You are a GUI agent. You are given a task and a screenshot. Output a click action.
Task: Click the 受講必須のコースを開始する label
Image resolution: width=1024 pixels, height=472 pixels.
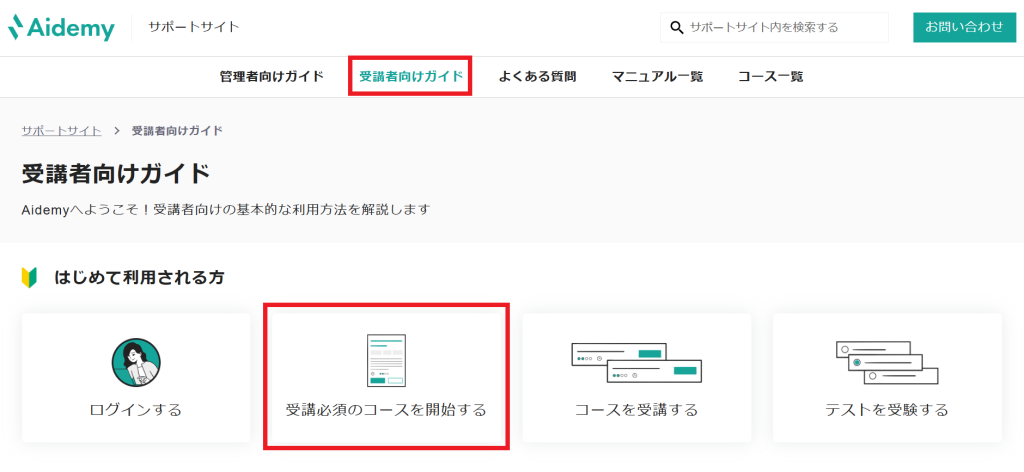pos(386,410)
